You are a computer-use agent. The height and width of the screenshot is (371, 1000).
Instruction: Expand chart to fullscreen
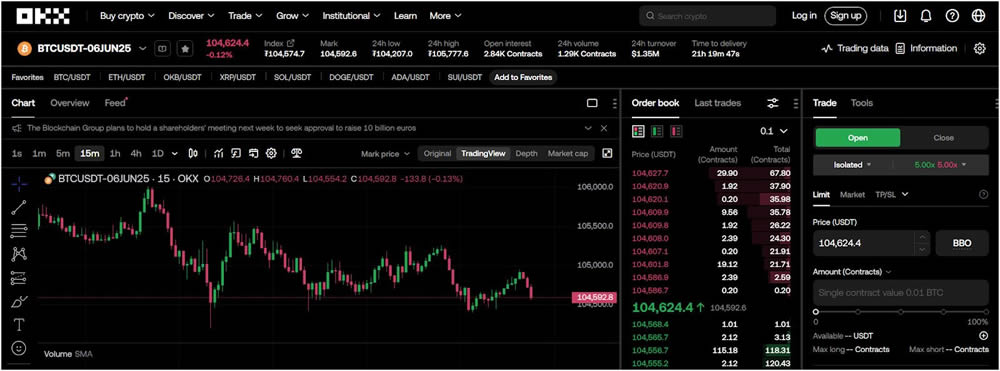(607, 153)
